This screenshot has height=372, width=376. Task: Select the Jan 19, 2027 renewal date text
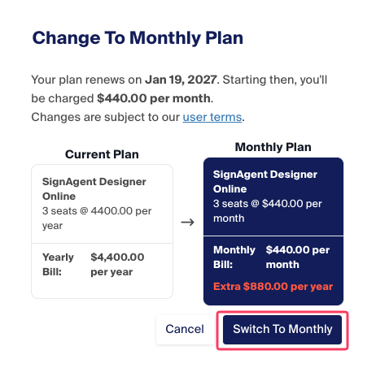pyautogui.click(x=181, y=80)
